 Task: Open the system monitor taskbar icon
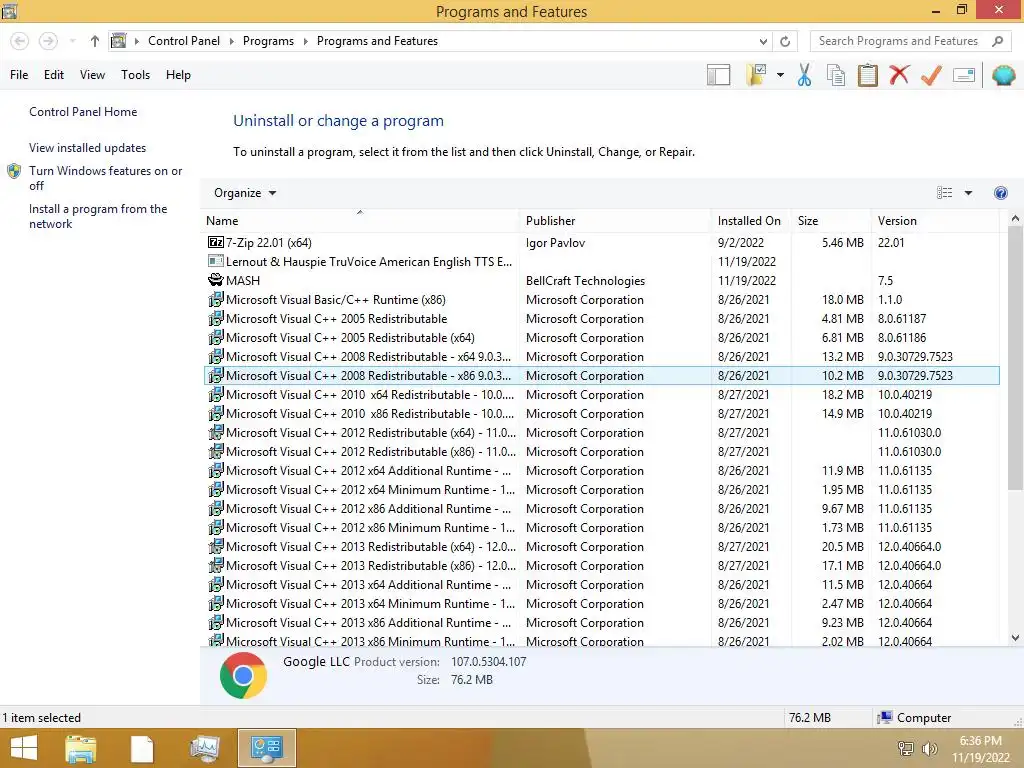point(204,748)
